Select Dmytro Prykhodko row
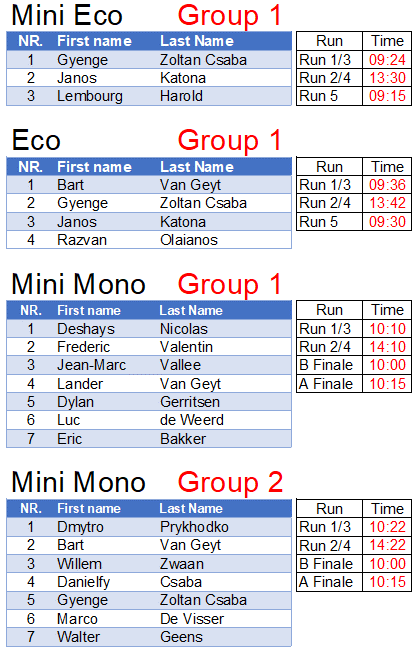This screenshot has height=653, width=415. 149,527
